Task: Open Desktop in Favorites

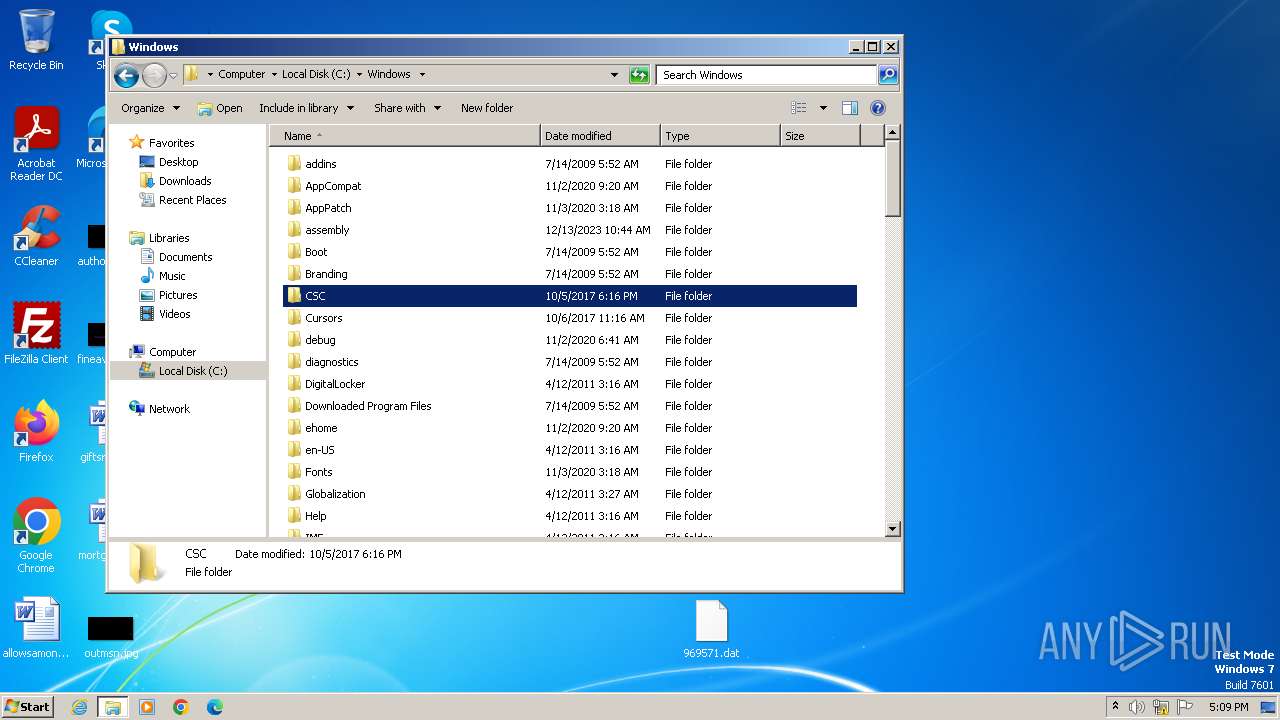Action: click(x=178, y=162)
